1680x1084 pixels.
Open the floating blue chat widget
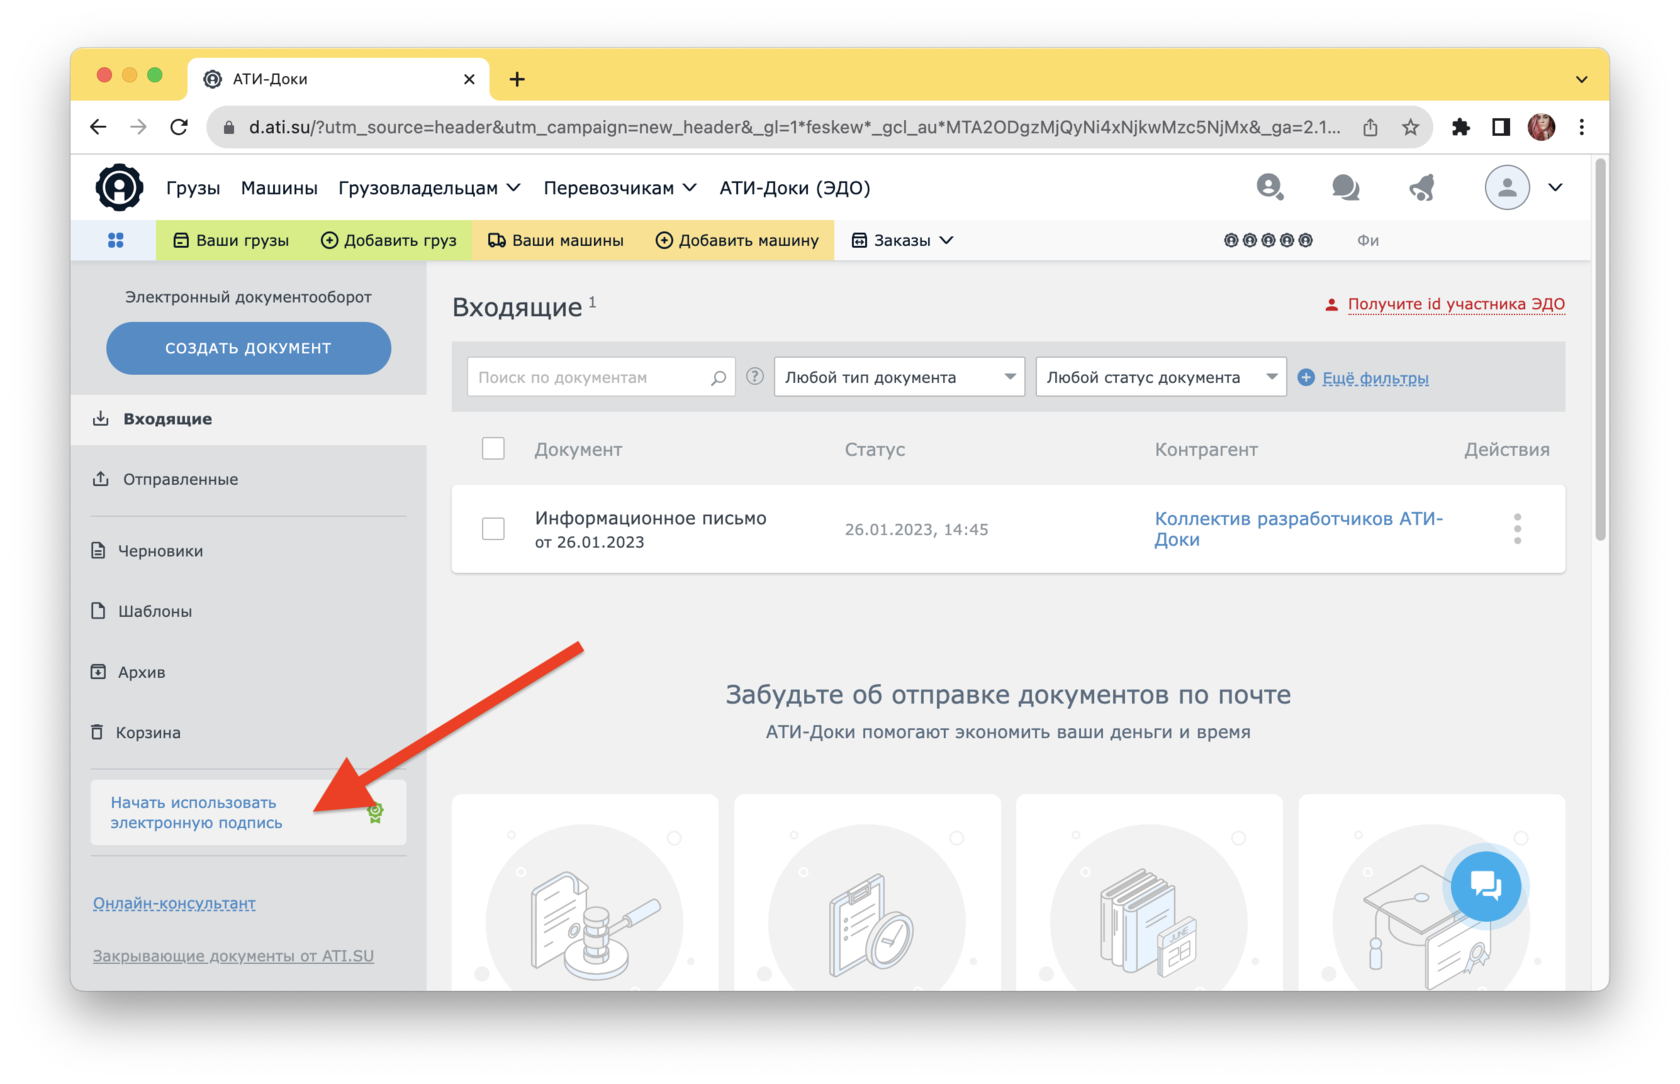1486,886
